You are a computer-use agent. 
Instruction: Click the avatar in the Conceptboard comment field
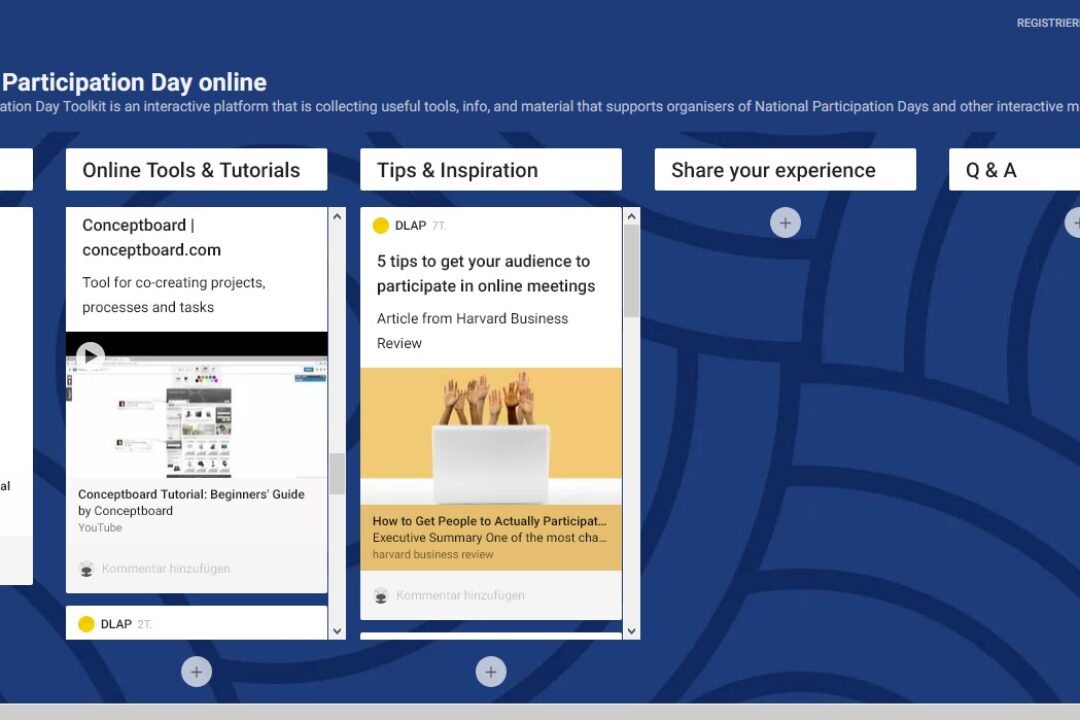tap(86, 568)
